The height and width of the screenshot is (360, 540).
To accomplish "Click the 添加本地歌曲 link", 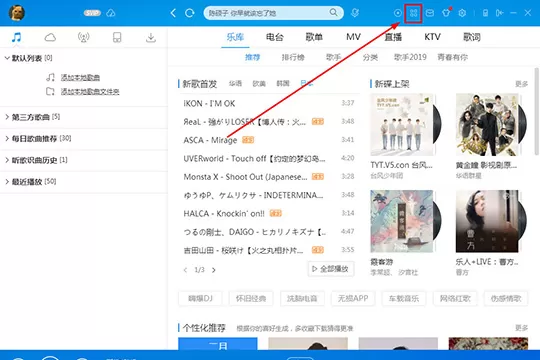I will [x=80, y=78].
